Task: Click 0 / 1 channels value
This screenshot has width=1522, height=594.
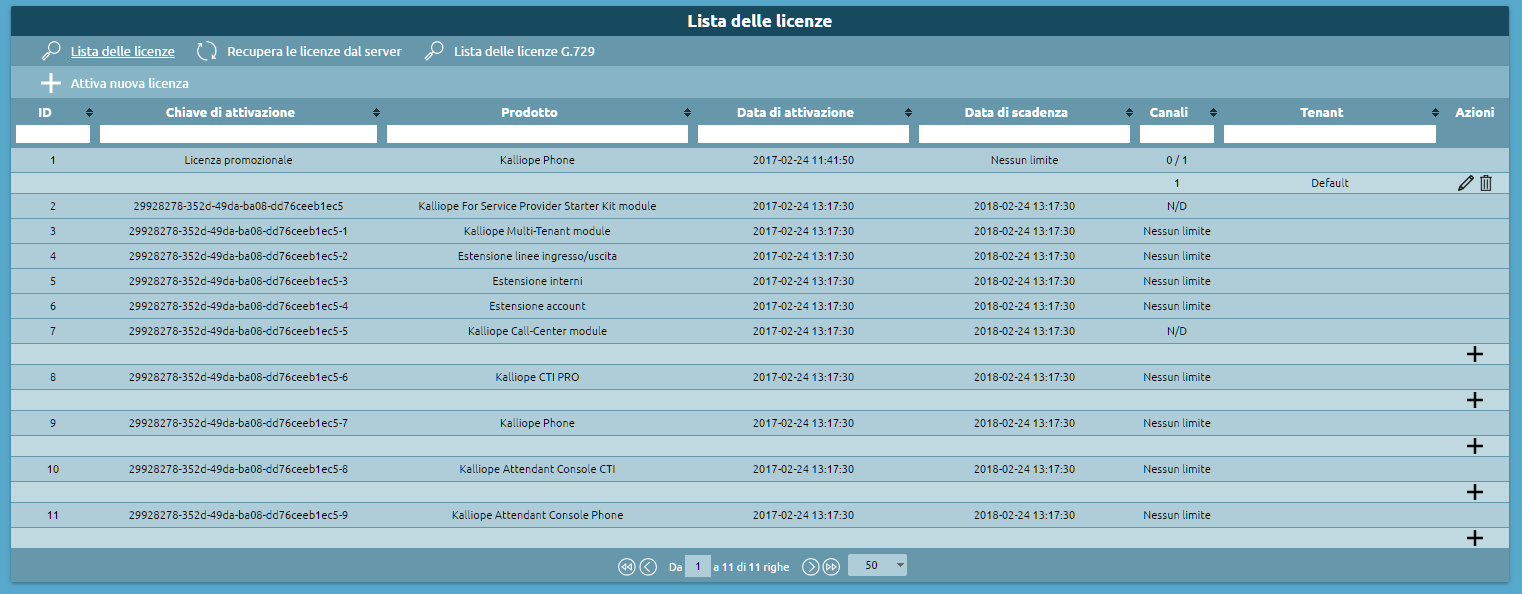Action: tap(1177, 160)
